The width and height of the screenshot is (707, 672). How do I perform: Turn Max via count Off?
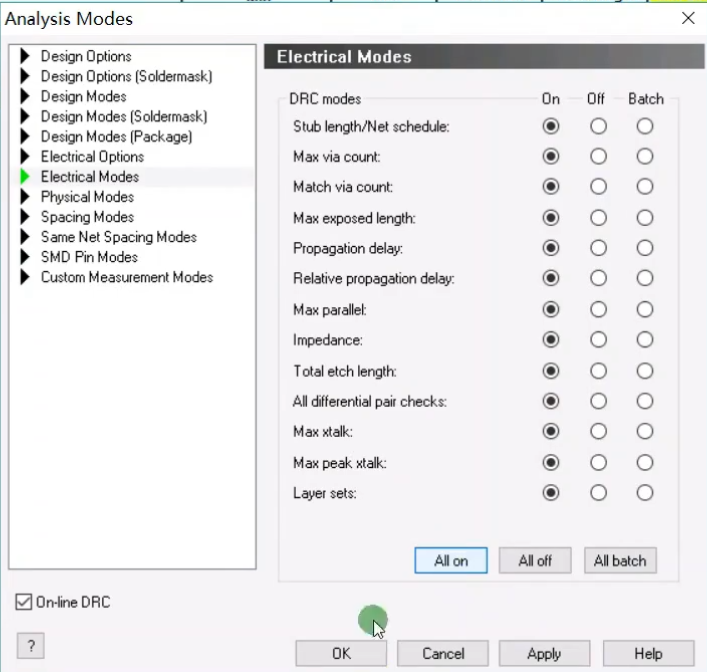[598, 156]
